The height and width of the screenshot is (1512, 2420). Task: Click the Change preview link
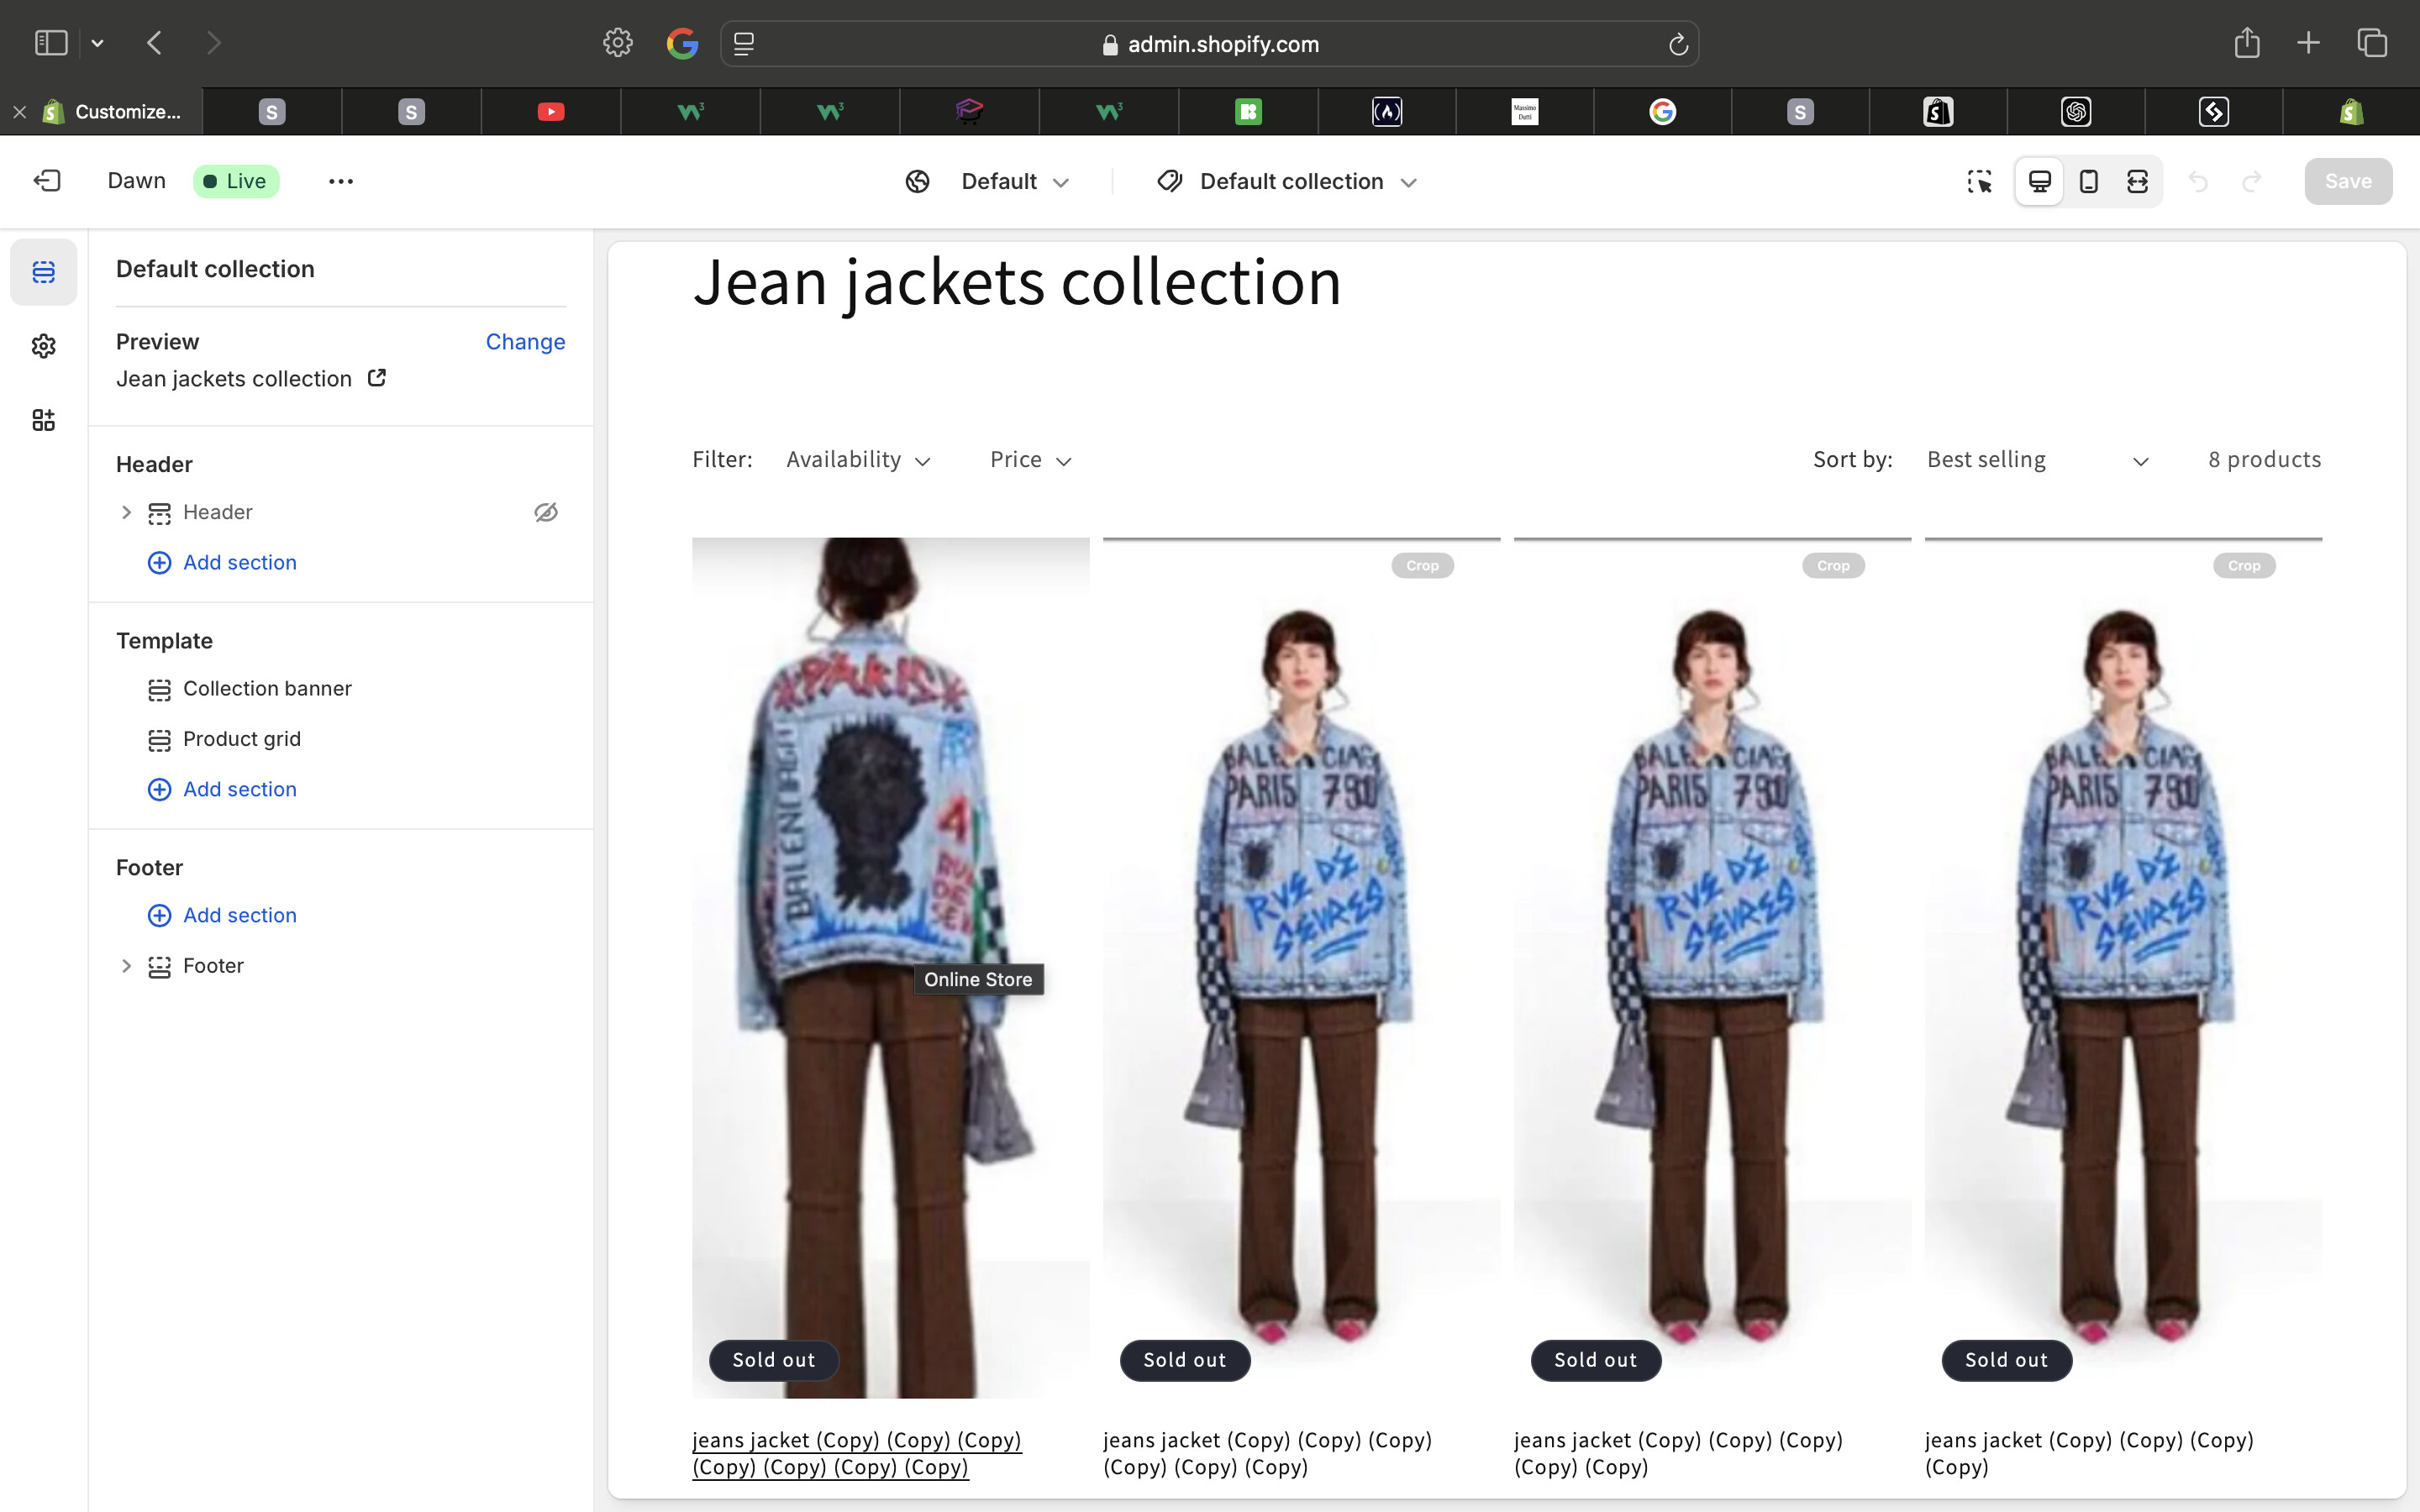coord(525,342)
